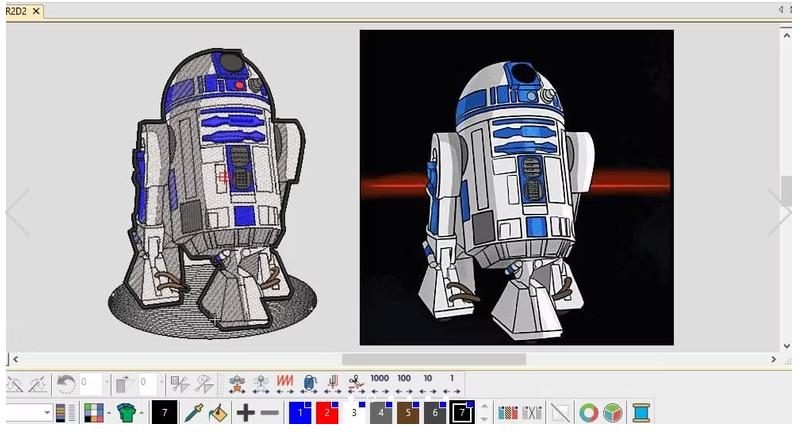Click the first input field showing 0

[91, 383]
